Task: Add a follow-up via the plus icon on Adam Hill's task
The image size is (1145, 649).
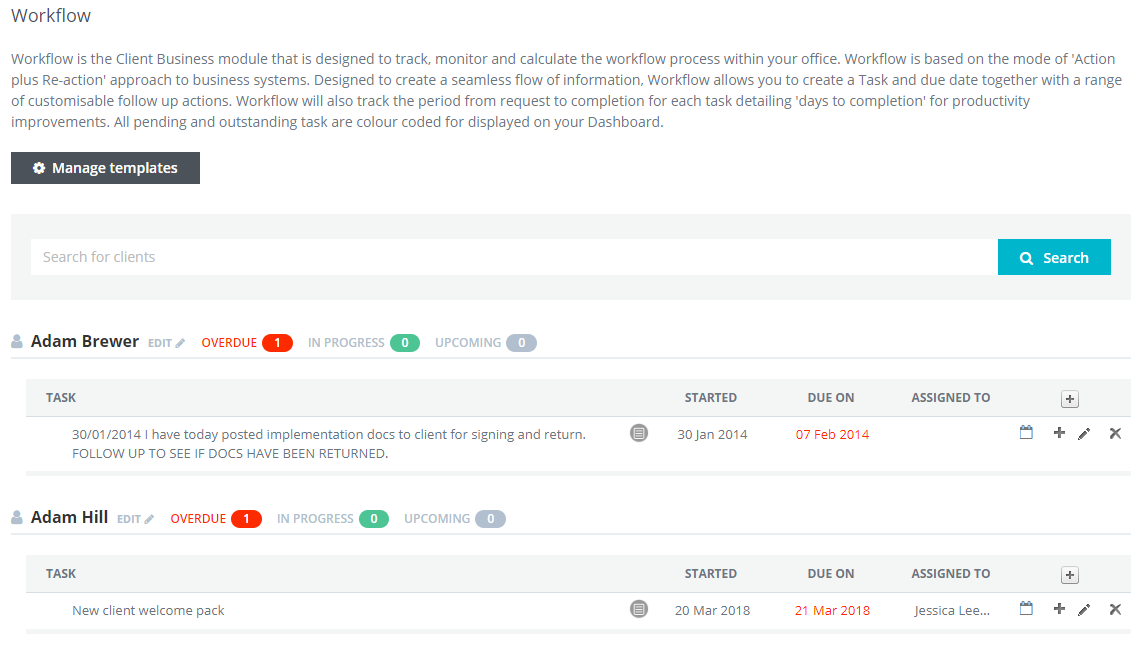Action: (x=1059, y=608)
